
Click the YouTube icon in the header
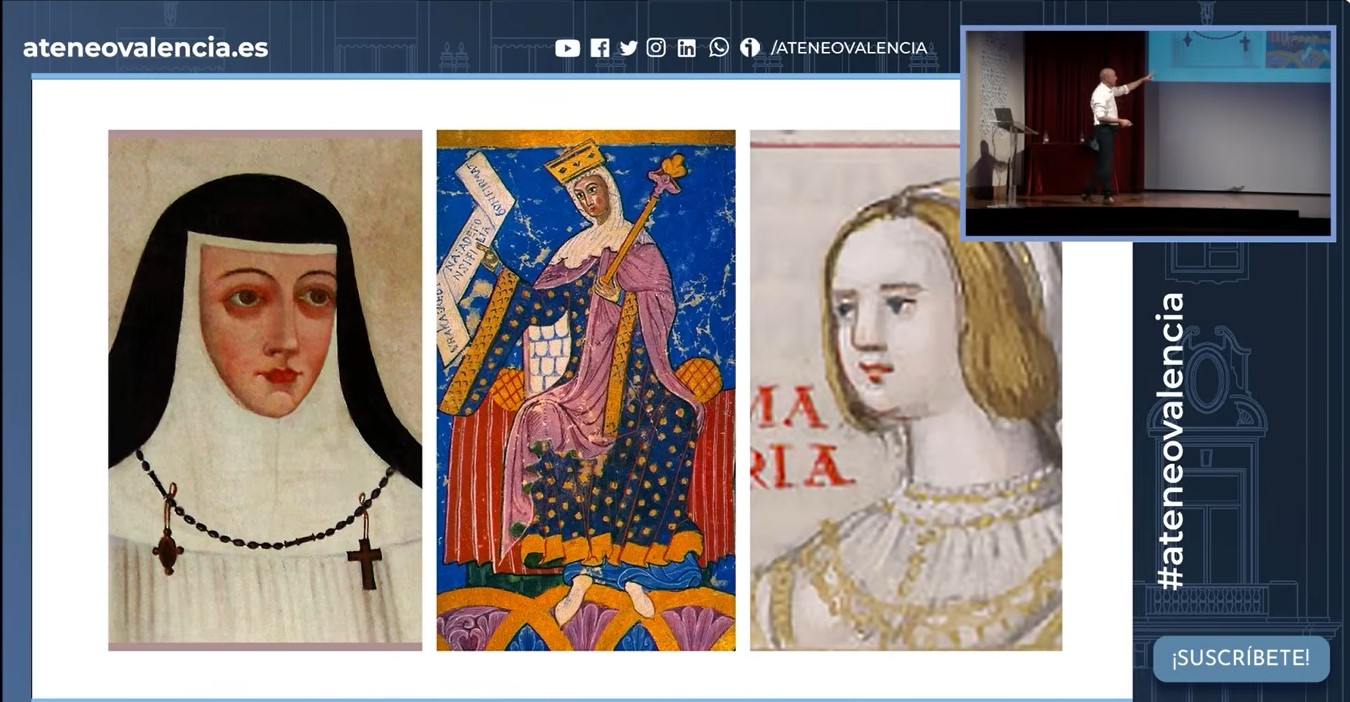pos(567,48)
